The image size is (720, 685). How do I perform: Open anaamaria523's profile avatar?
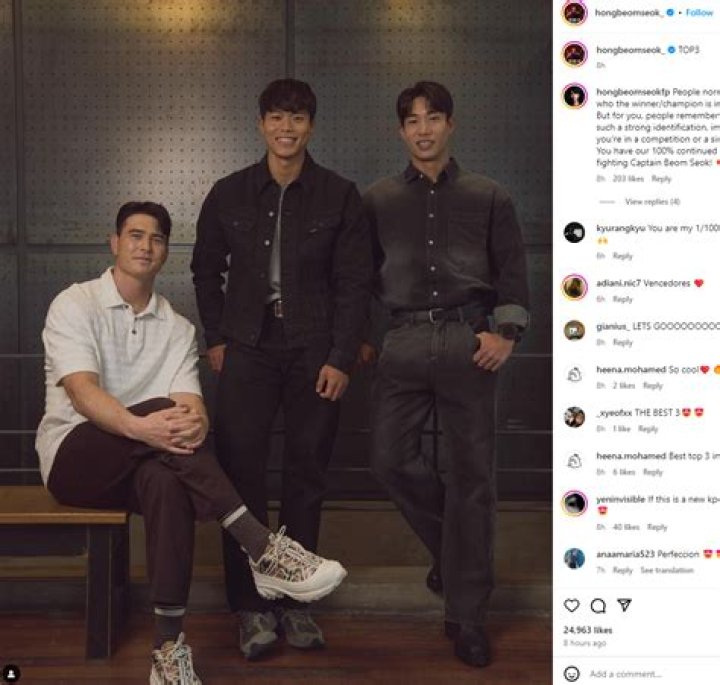click(x=574, y=558)
